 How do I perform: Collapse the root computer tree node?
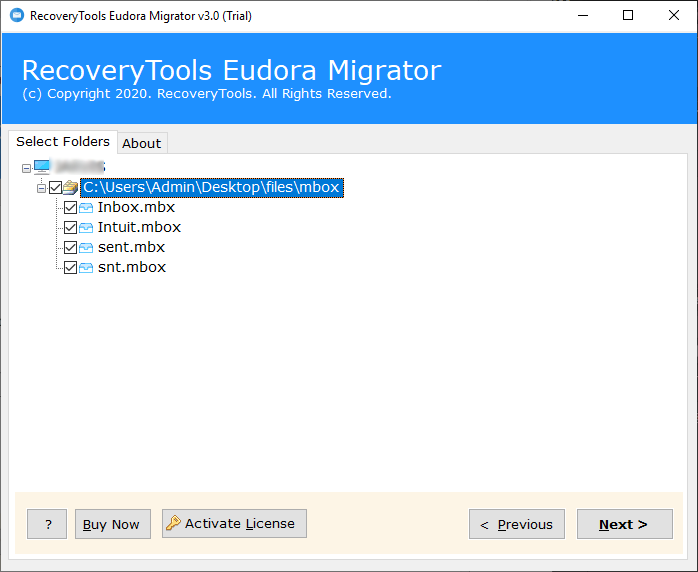[x=26, y=168]
